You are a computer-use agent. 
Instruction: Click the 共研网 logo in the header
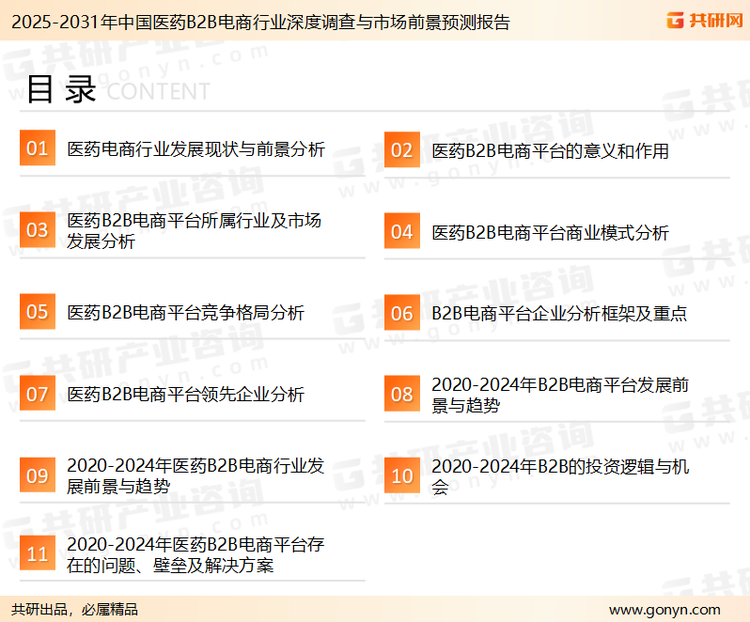pyautogui.click(x=705, y=21)
